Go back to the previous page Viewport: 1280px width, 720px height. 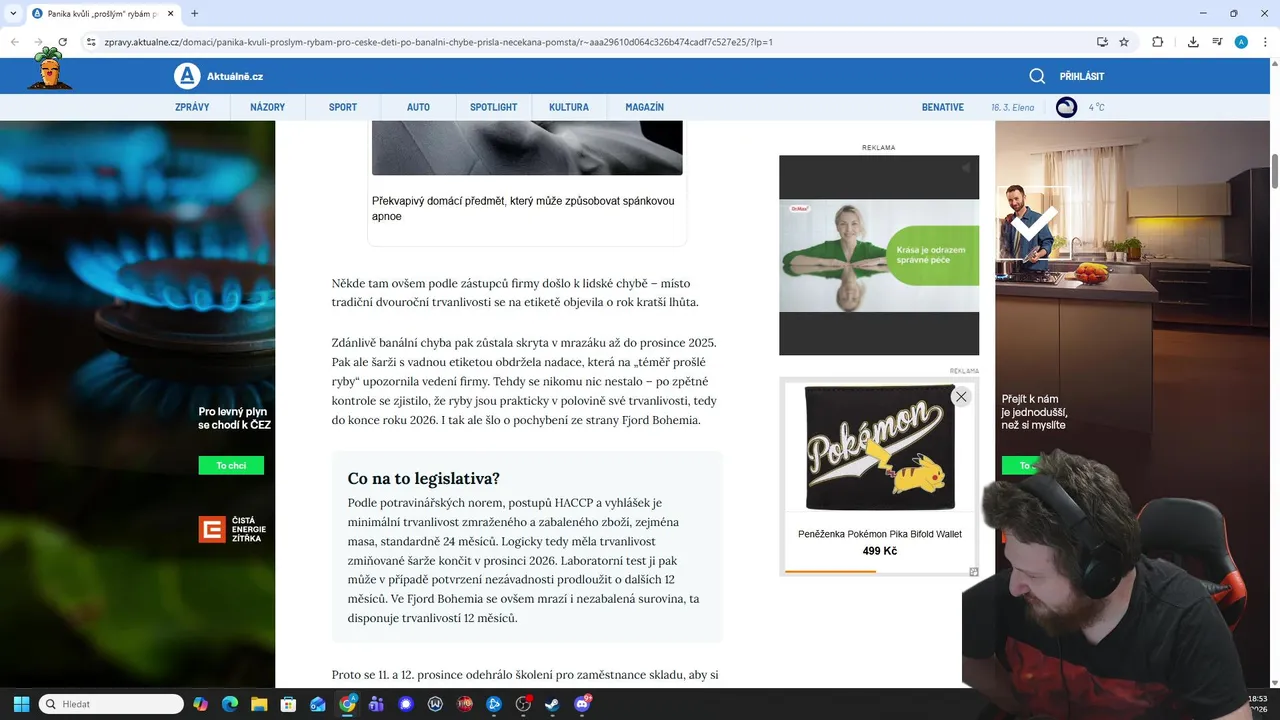(15, 42)
